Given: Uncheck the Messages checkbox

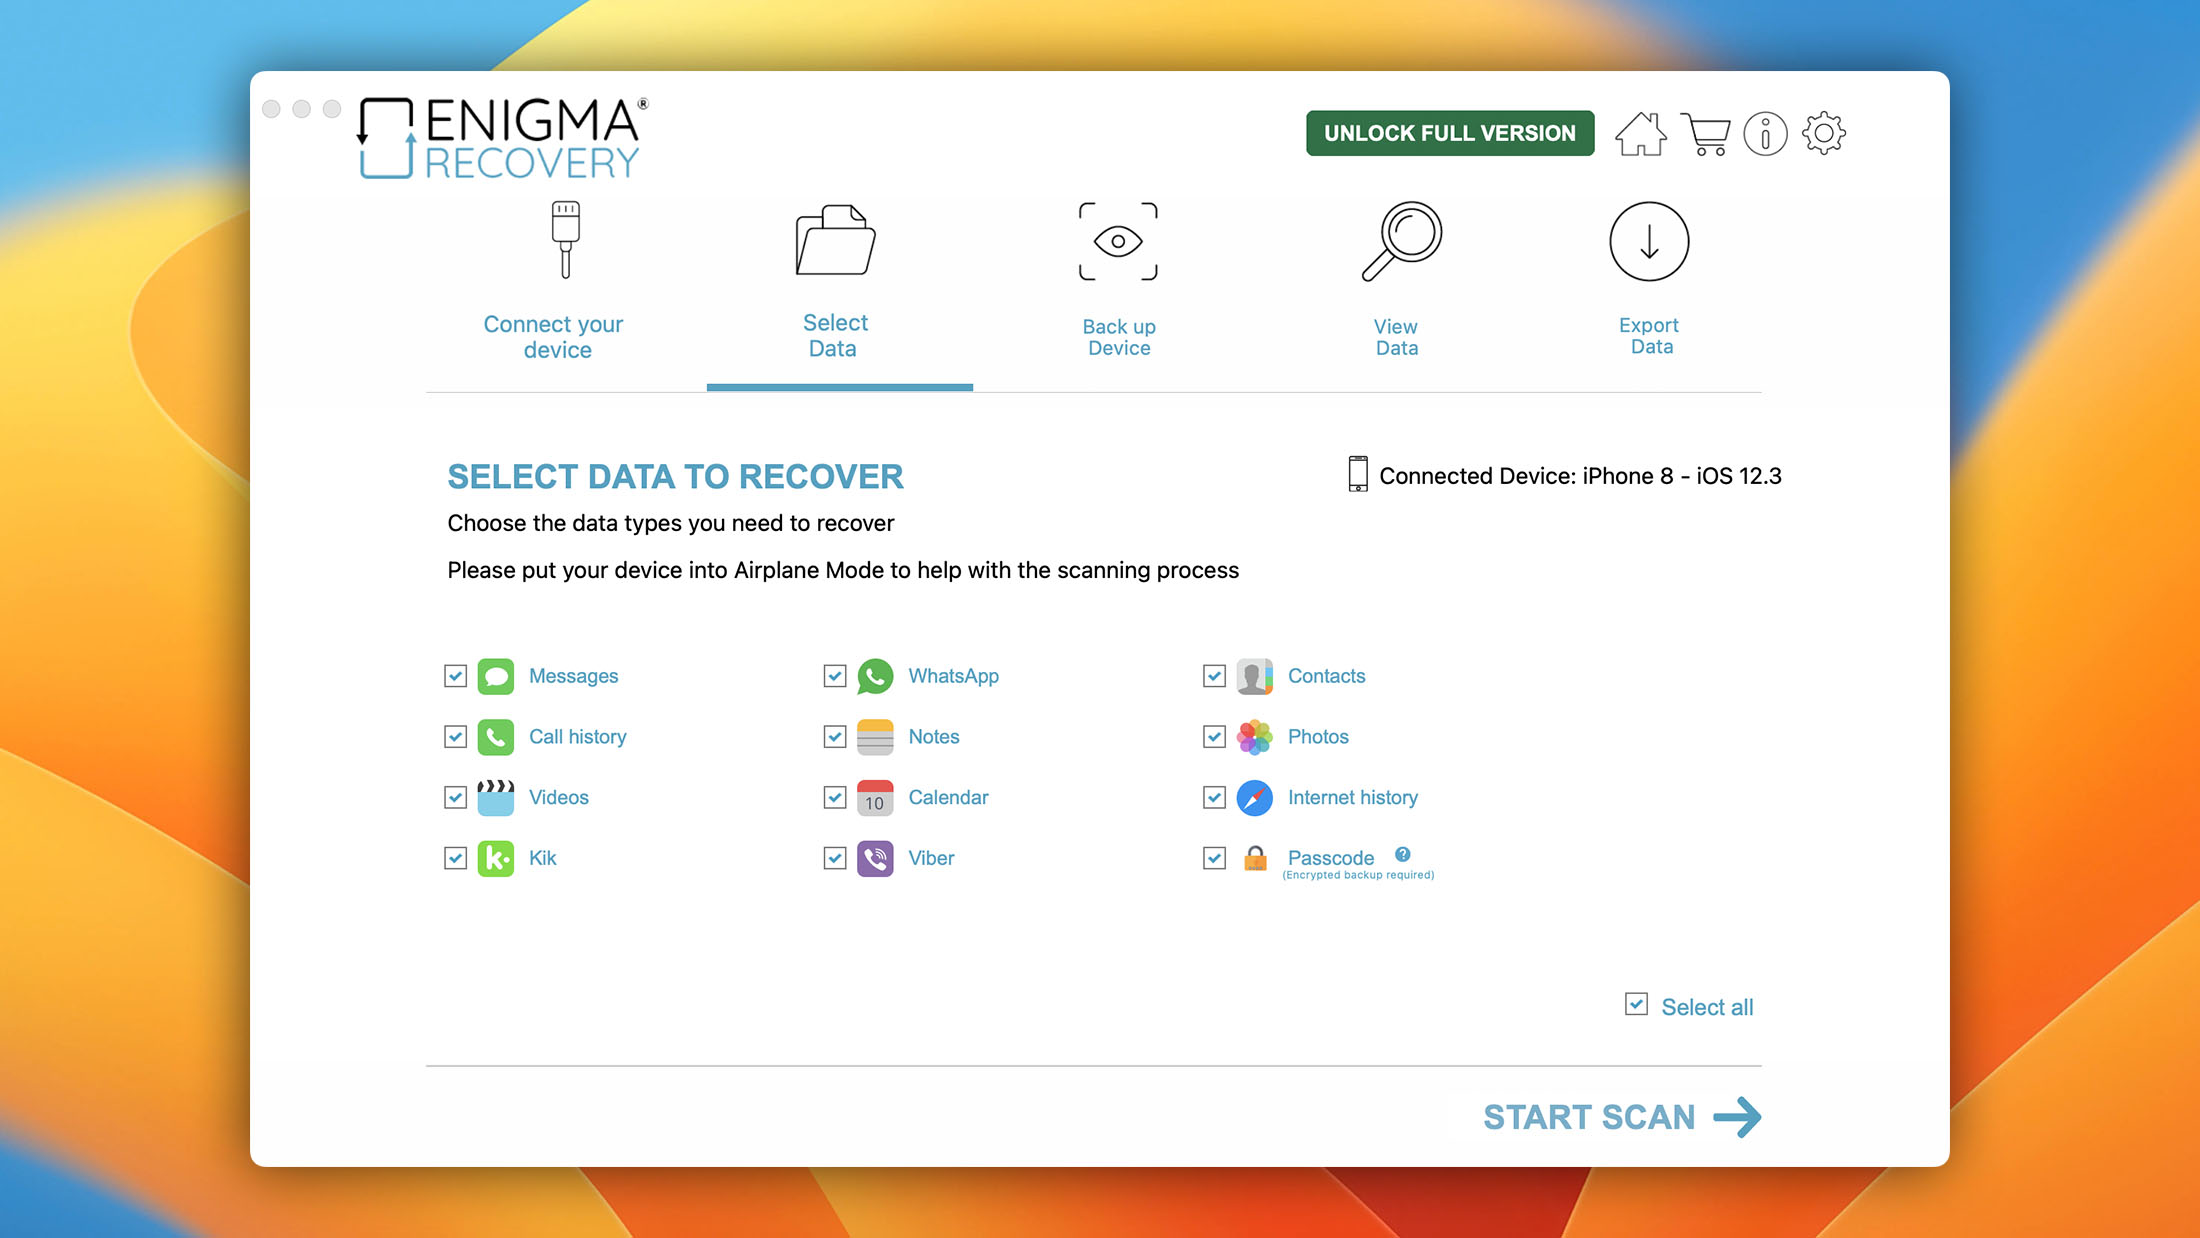Looking at the screenshot, I should tap(455, 676).
